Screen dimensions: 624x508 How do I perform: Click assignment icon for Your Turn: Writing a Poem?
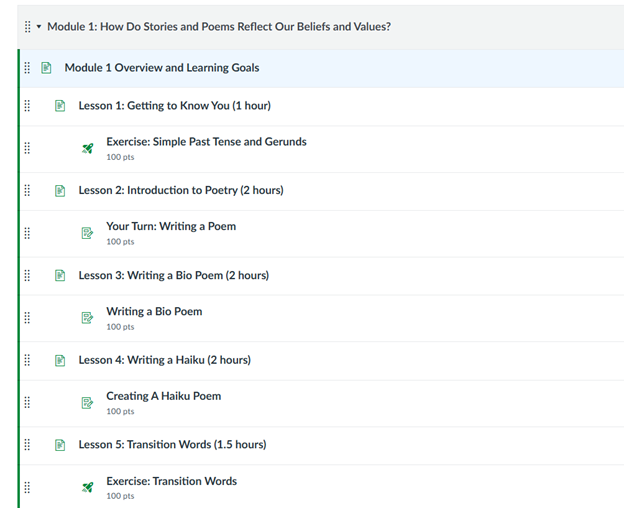pyautogui.click(x=87, y=233)
